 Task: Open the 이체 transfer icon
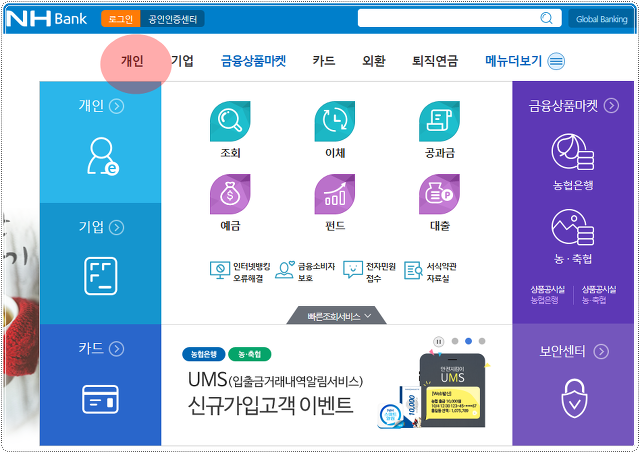tap(335, 121)
